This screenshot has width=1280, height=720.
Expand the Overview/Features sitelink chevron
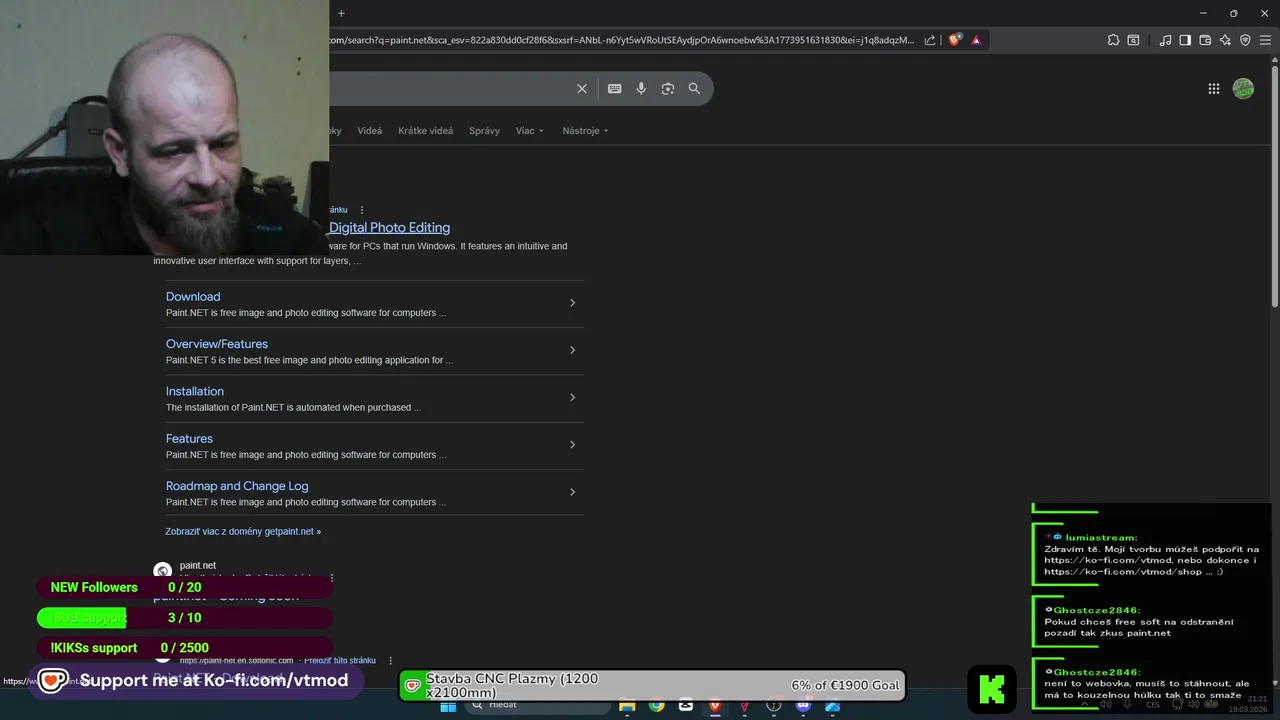pos(572,350)
